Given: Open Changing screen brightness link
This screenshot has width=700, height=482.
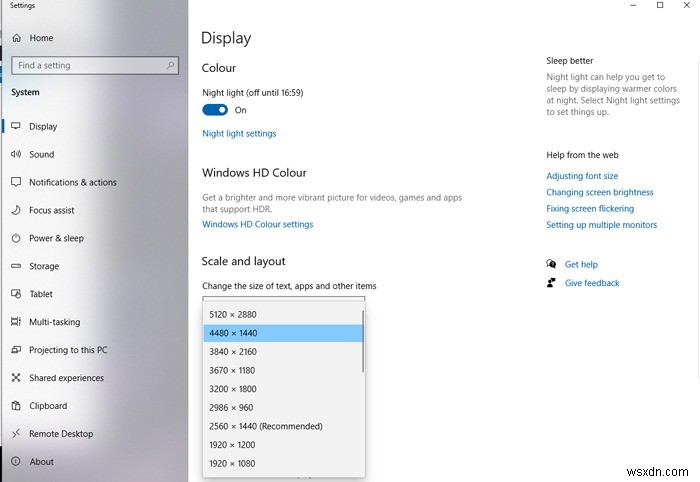Looking at the screenshot, I should tap(600, 192).
